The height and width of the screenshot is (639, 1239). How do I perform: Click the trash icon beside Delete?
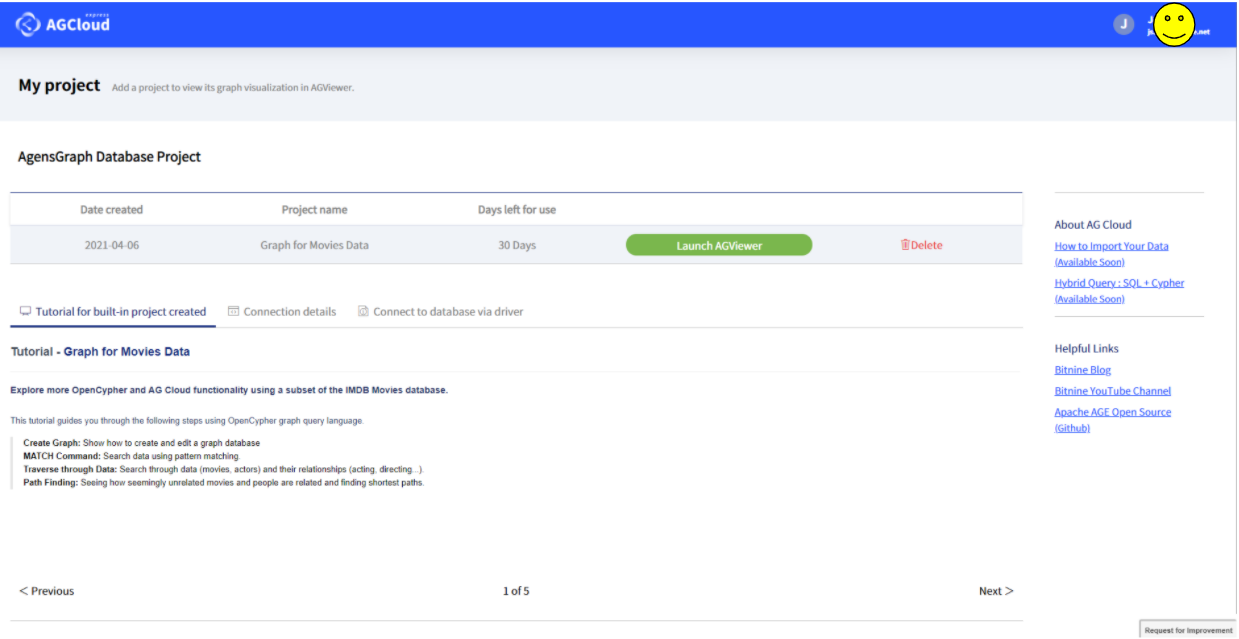[x=905, y=245]
